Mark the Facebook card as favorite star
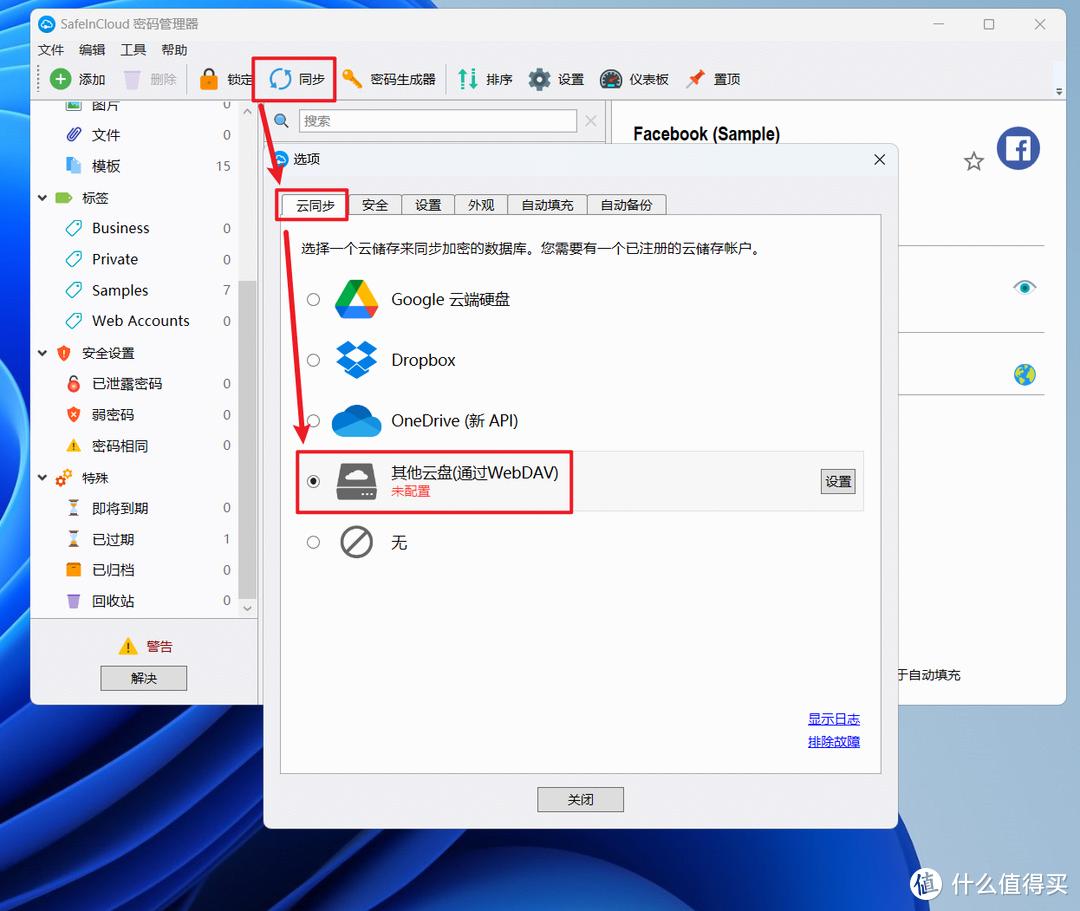 click(x=973, y=161)
